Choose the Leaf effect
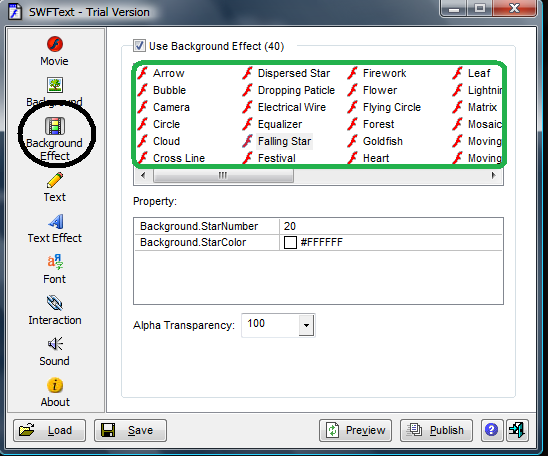This screenshot has height=456, width=548. tap(471, 73)
